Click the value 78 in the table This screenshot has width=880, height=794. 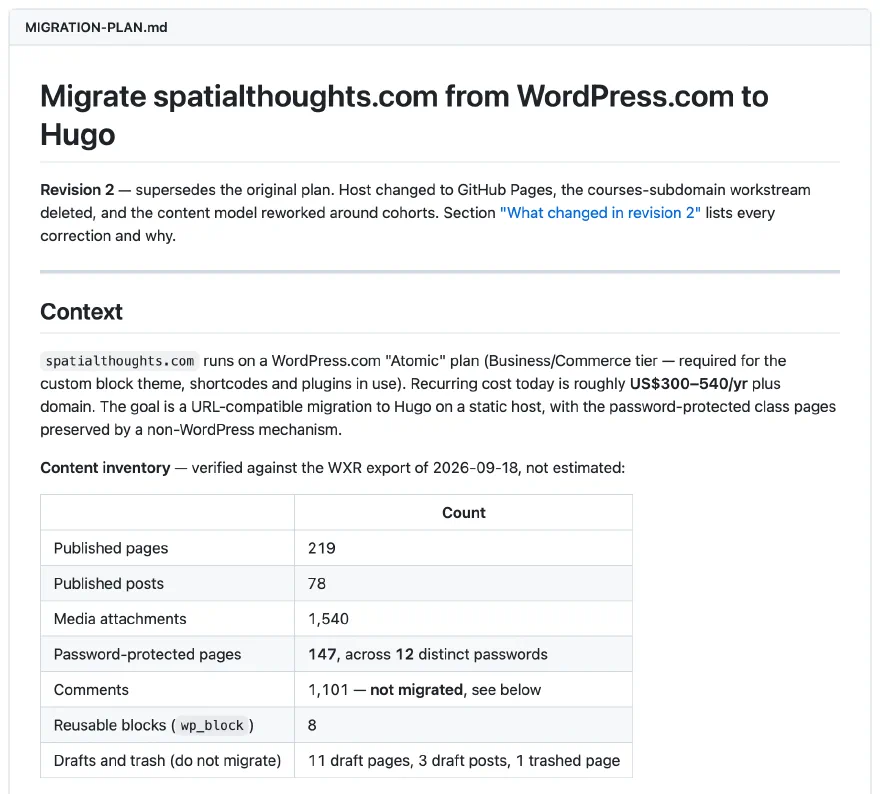point(317,584)
